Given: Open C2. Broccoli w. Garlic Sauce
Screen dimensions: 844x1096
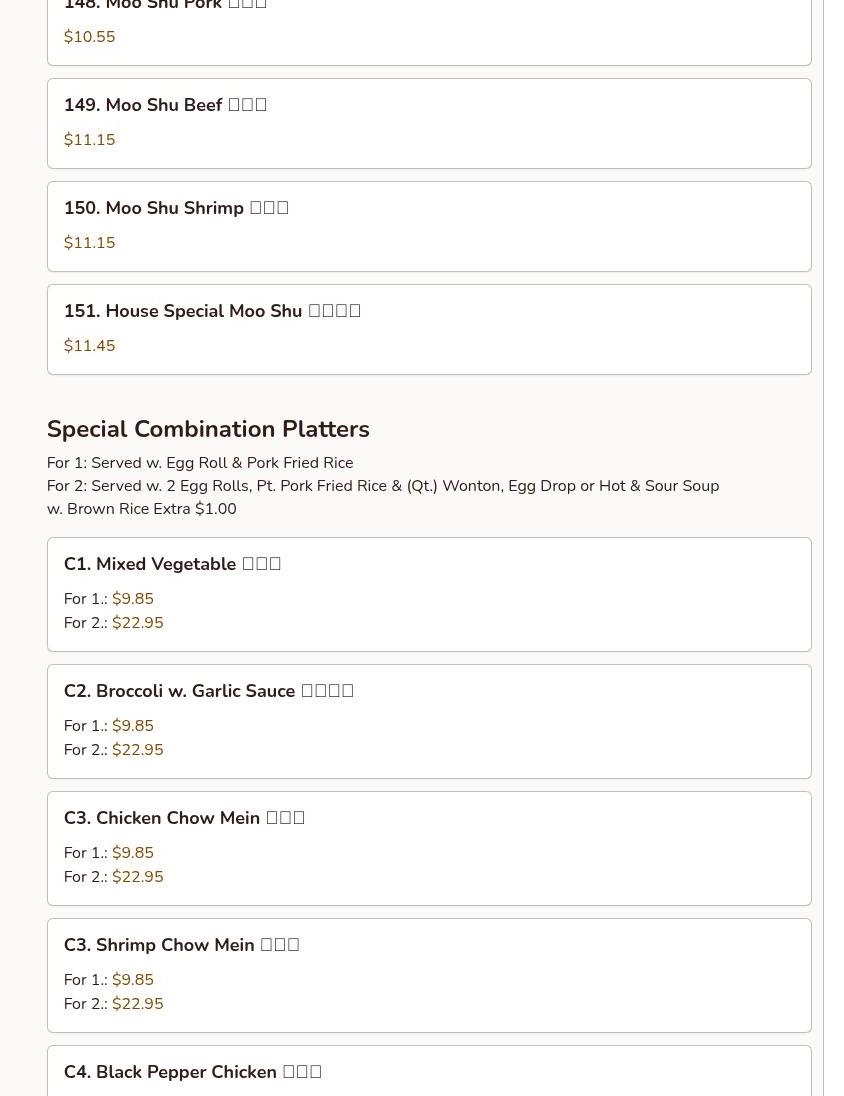Looking at the screenshot, I should [429, 721].
